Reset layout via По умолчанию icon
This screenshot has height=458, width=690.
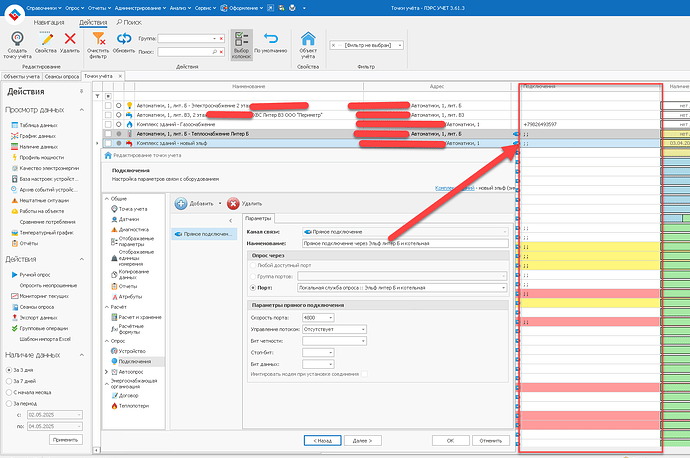pos(271,43)
